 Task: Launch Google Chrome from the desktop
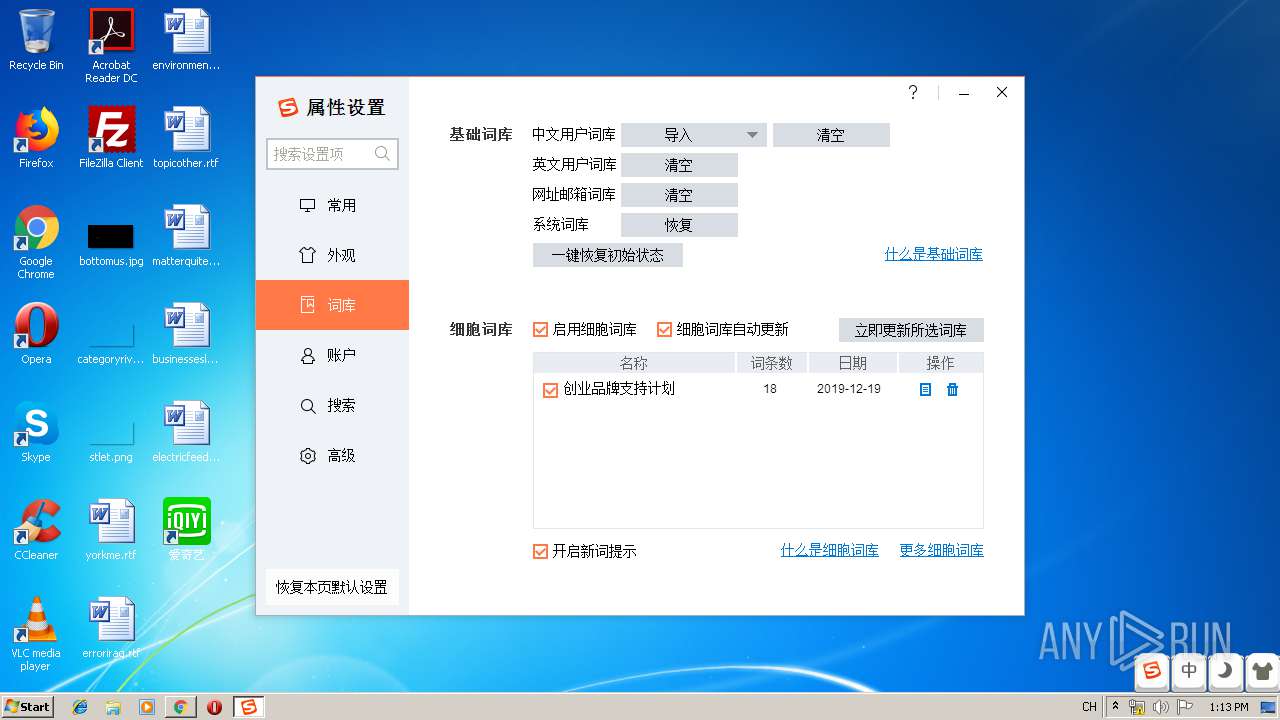click(x=36, y=242)
